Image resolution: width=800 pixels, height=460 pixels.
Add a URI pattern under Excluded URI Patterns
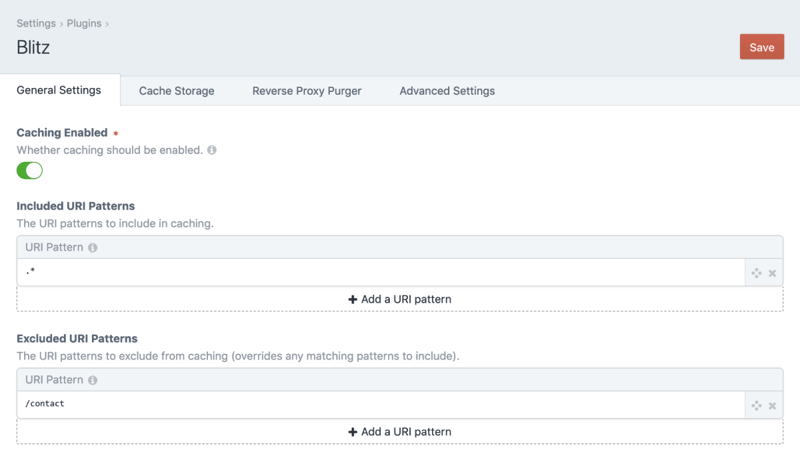399,432
